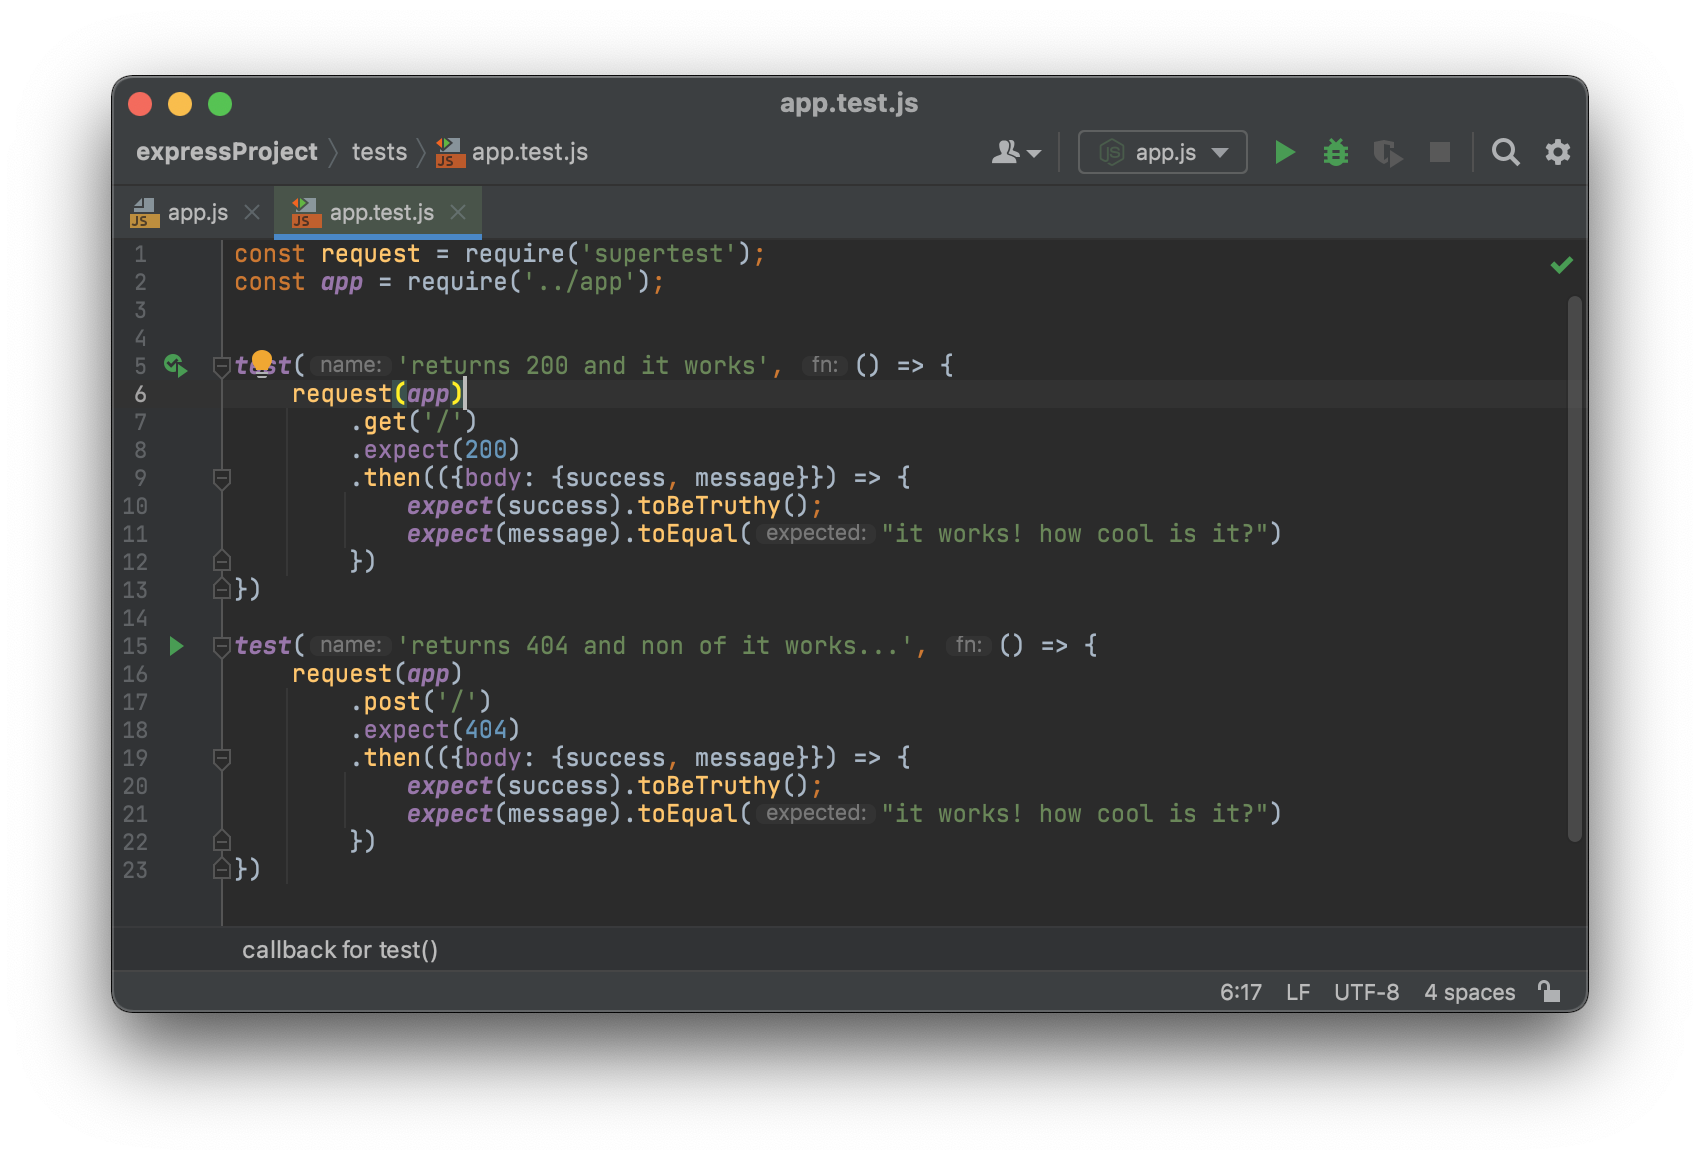Click '../app' string on line 2
The height and width of the screenshot is (1160, 1700).
tap(580, 282)
